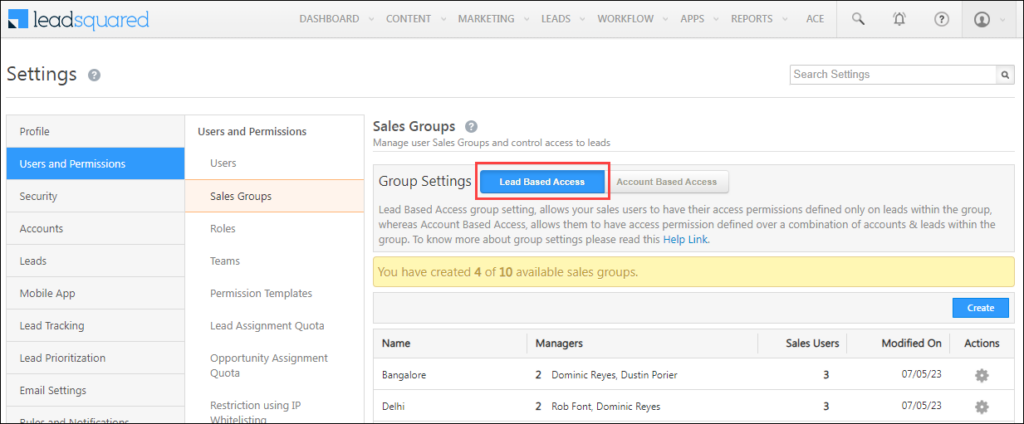Click the Delhi group name
This screenshot has height=424, width=1024.
pyautogui.click(x=393, y=406)
